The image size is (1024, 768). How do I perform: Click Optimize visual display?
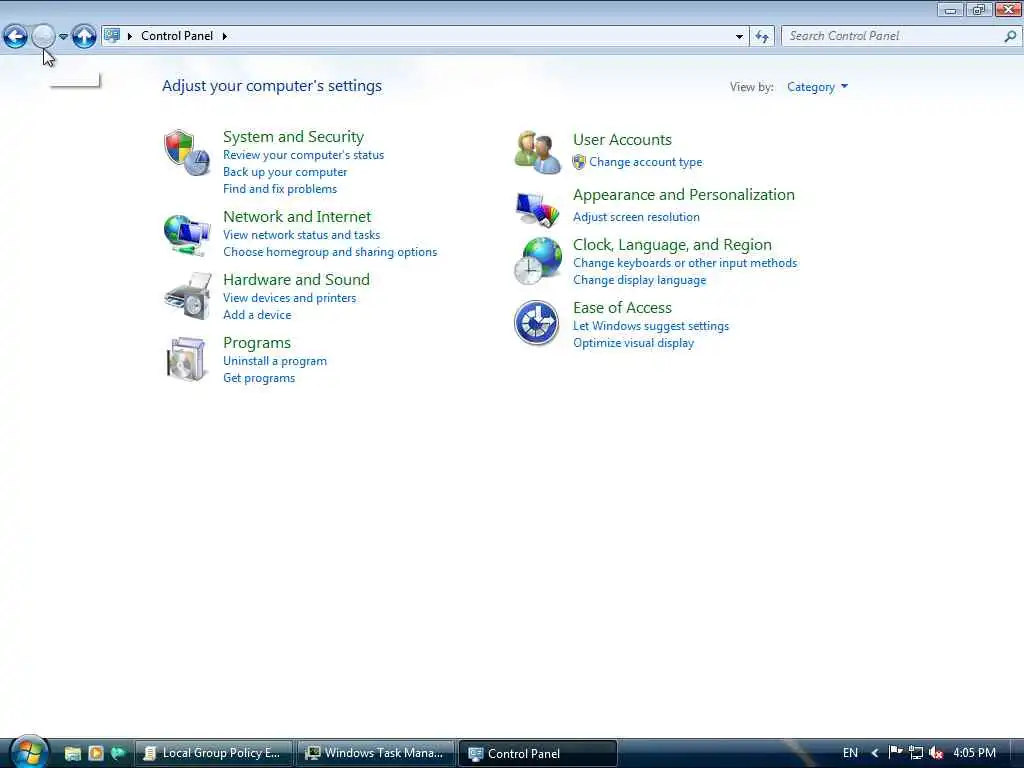click(x=633, y=343)
